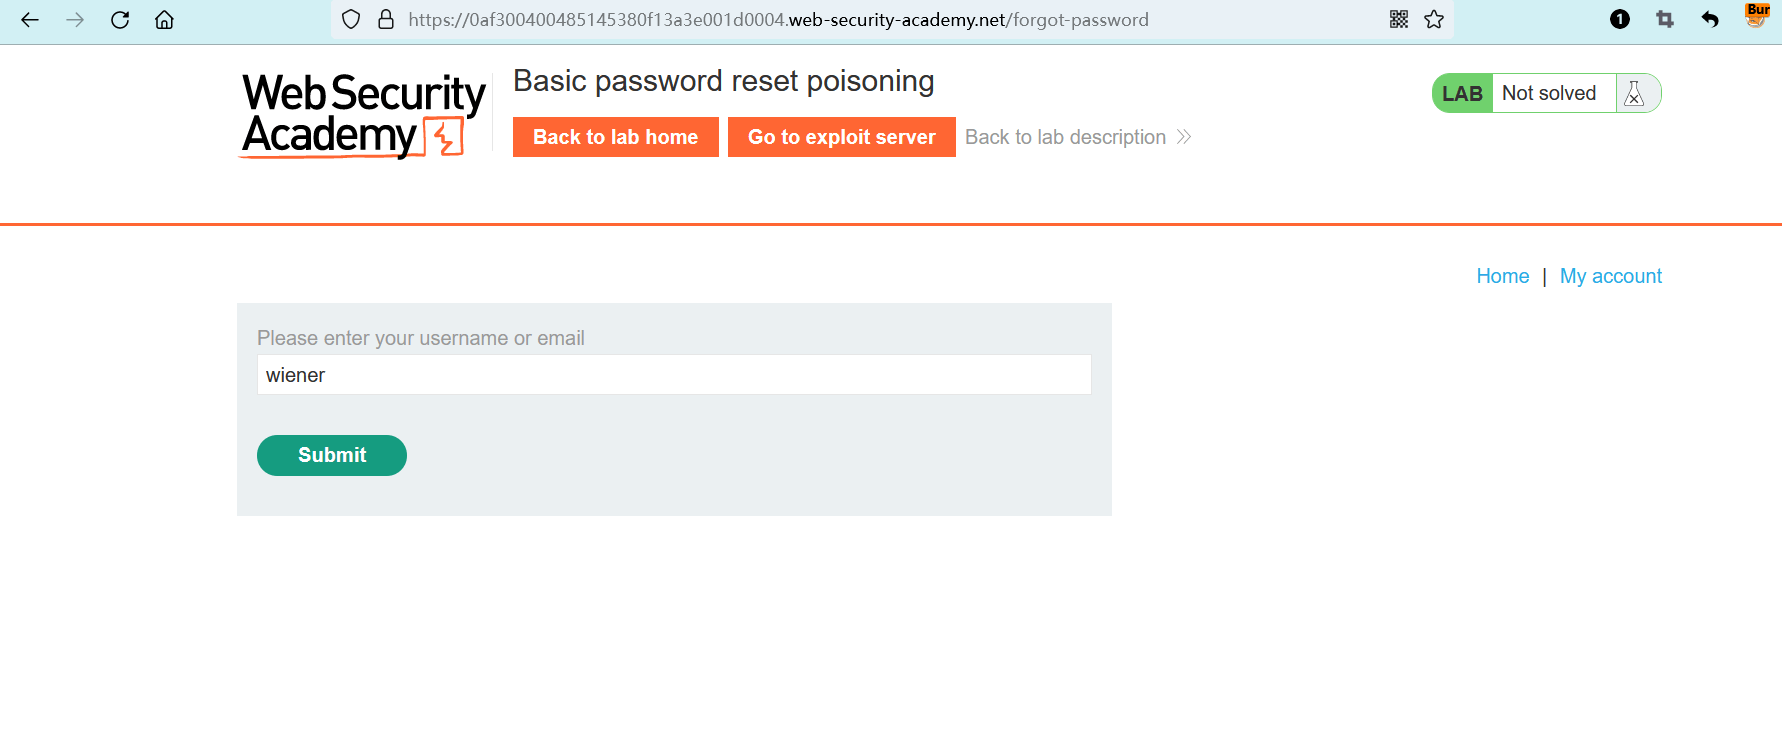The width and height of the screenshot is (1782, 738).
Task: Open the tracking protection shield
Action: tap(351, 20)
